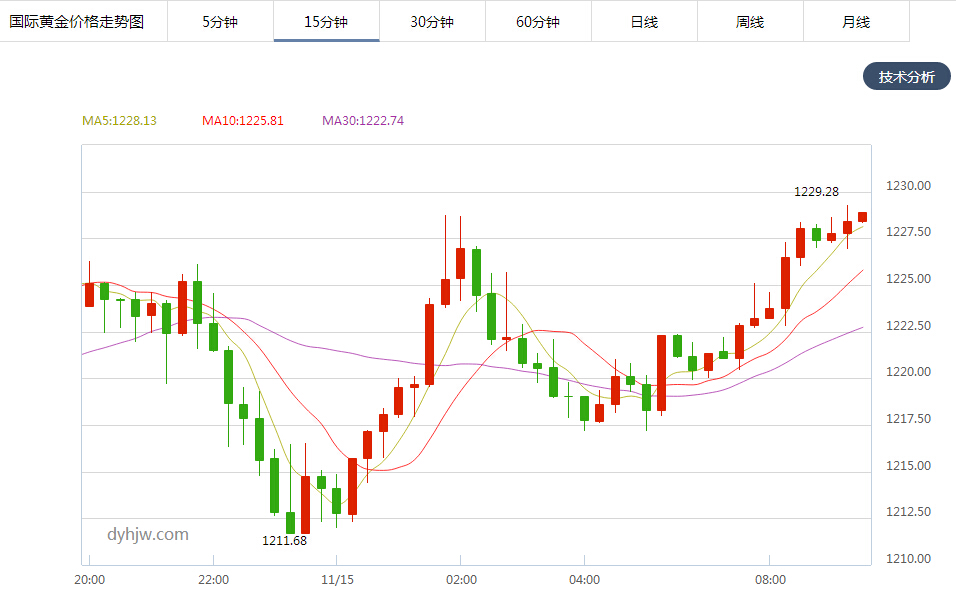Select the MA30:1222.74 legend label
956x590 pixels.
363,121
